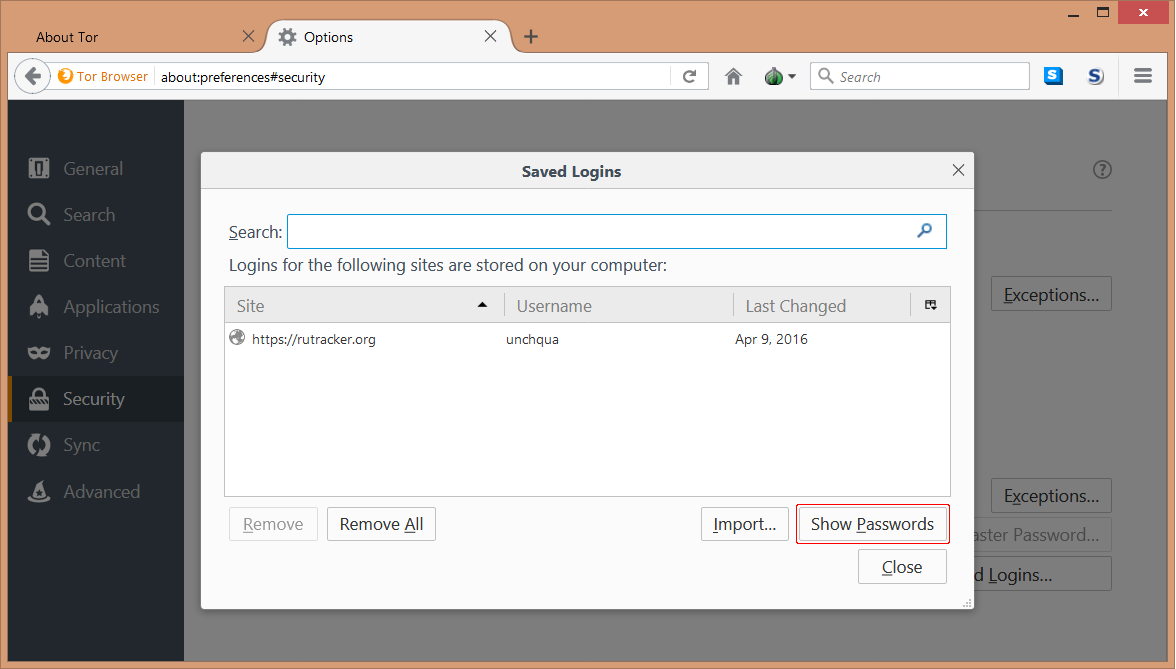Click the magnifier icon in Saved Logins search

pyautogui.click(x=924, y=231)
